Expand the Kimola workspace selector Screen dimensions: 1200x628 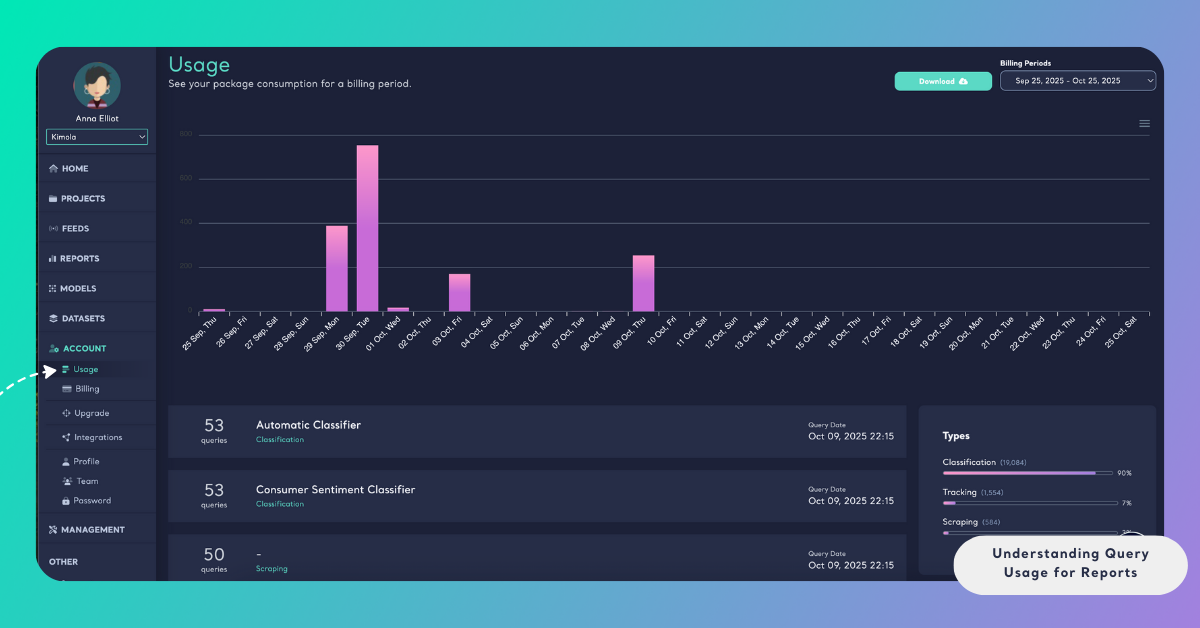click(x=96, y=136)
